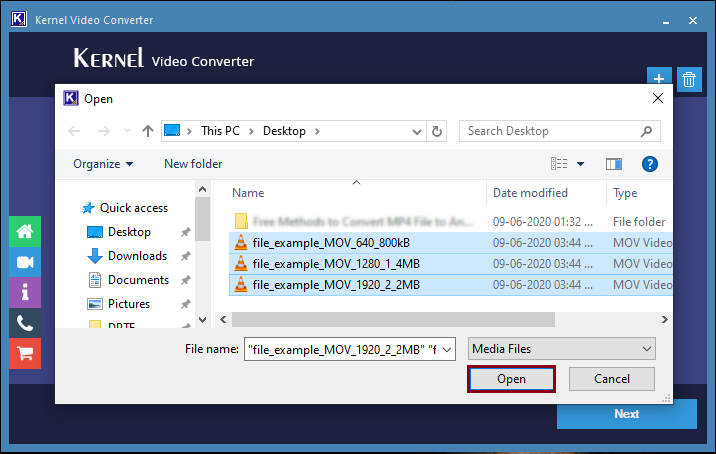
Task: Go forward in Open dialog
Action: (x=104, y=132)
